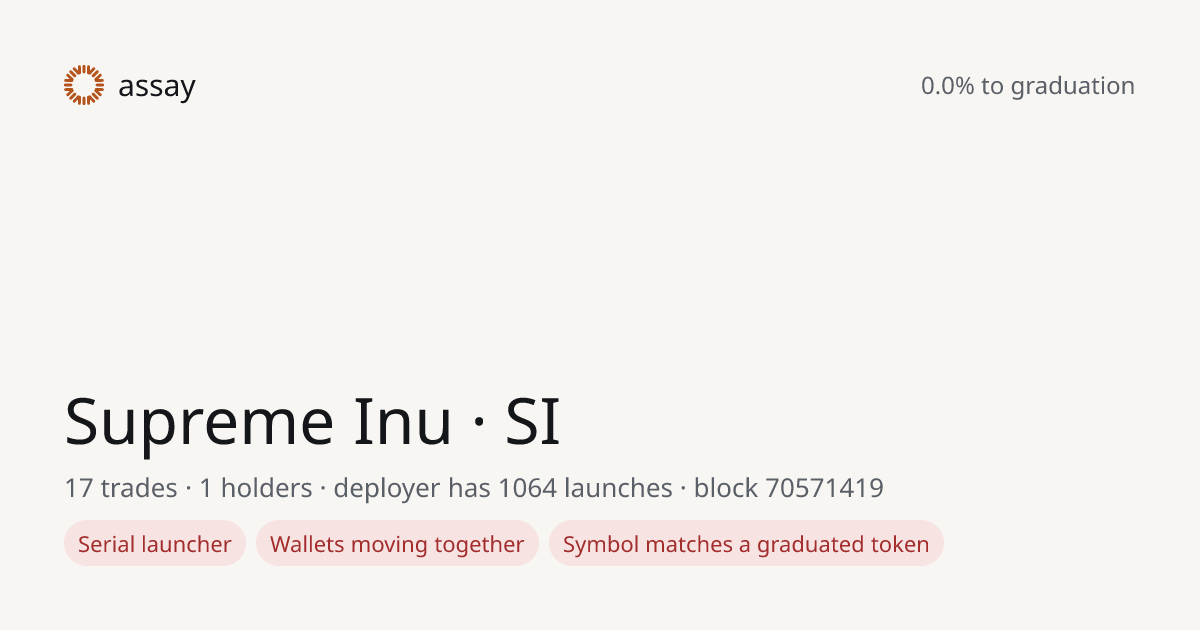Click the deployer has 1064 launches text

point(503,488)
